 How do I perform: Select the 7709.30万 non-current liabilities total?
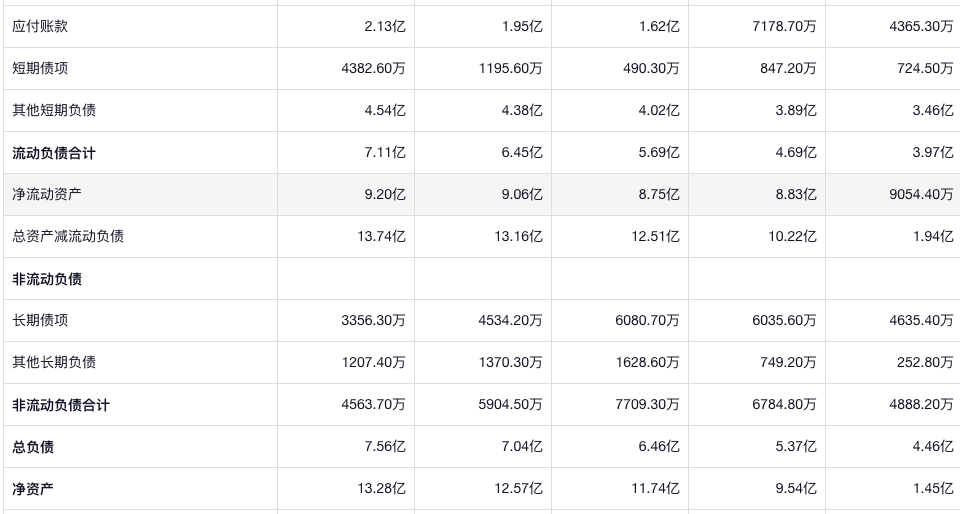[x=647, y=405]
